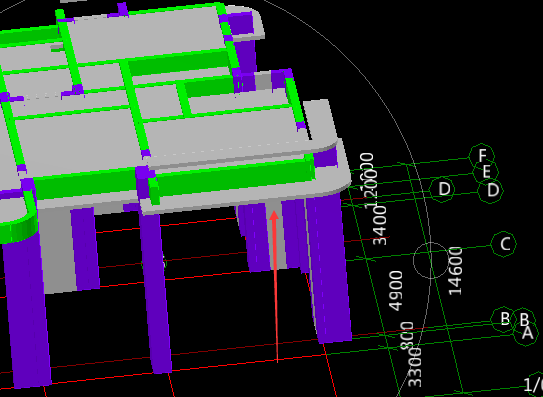Select the 800 dimension text
The image size is (543, 397).
pos(407,335)
